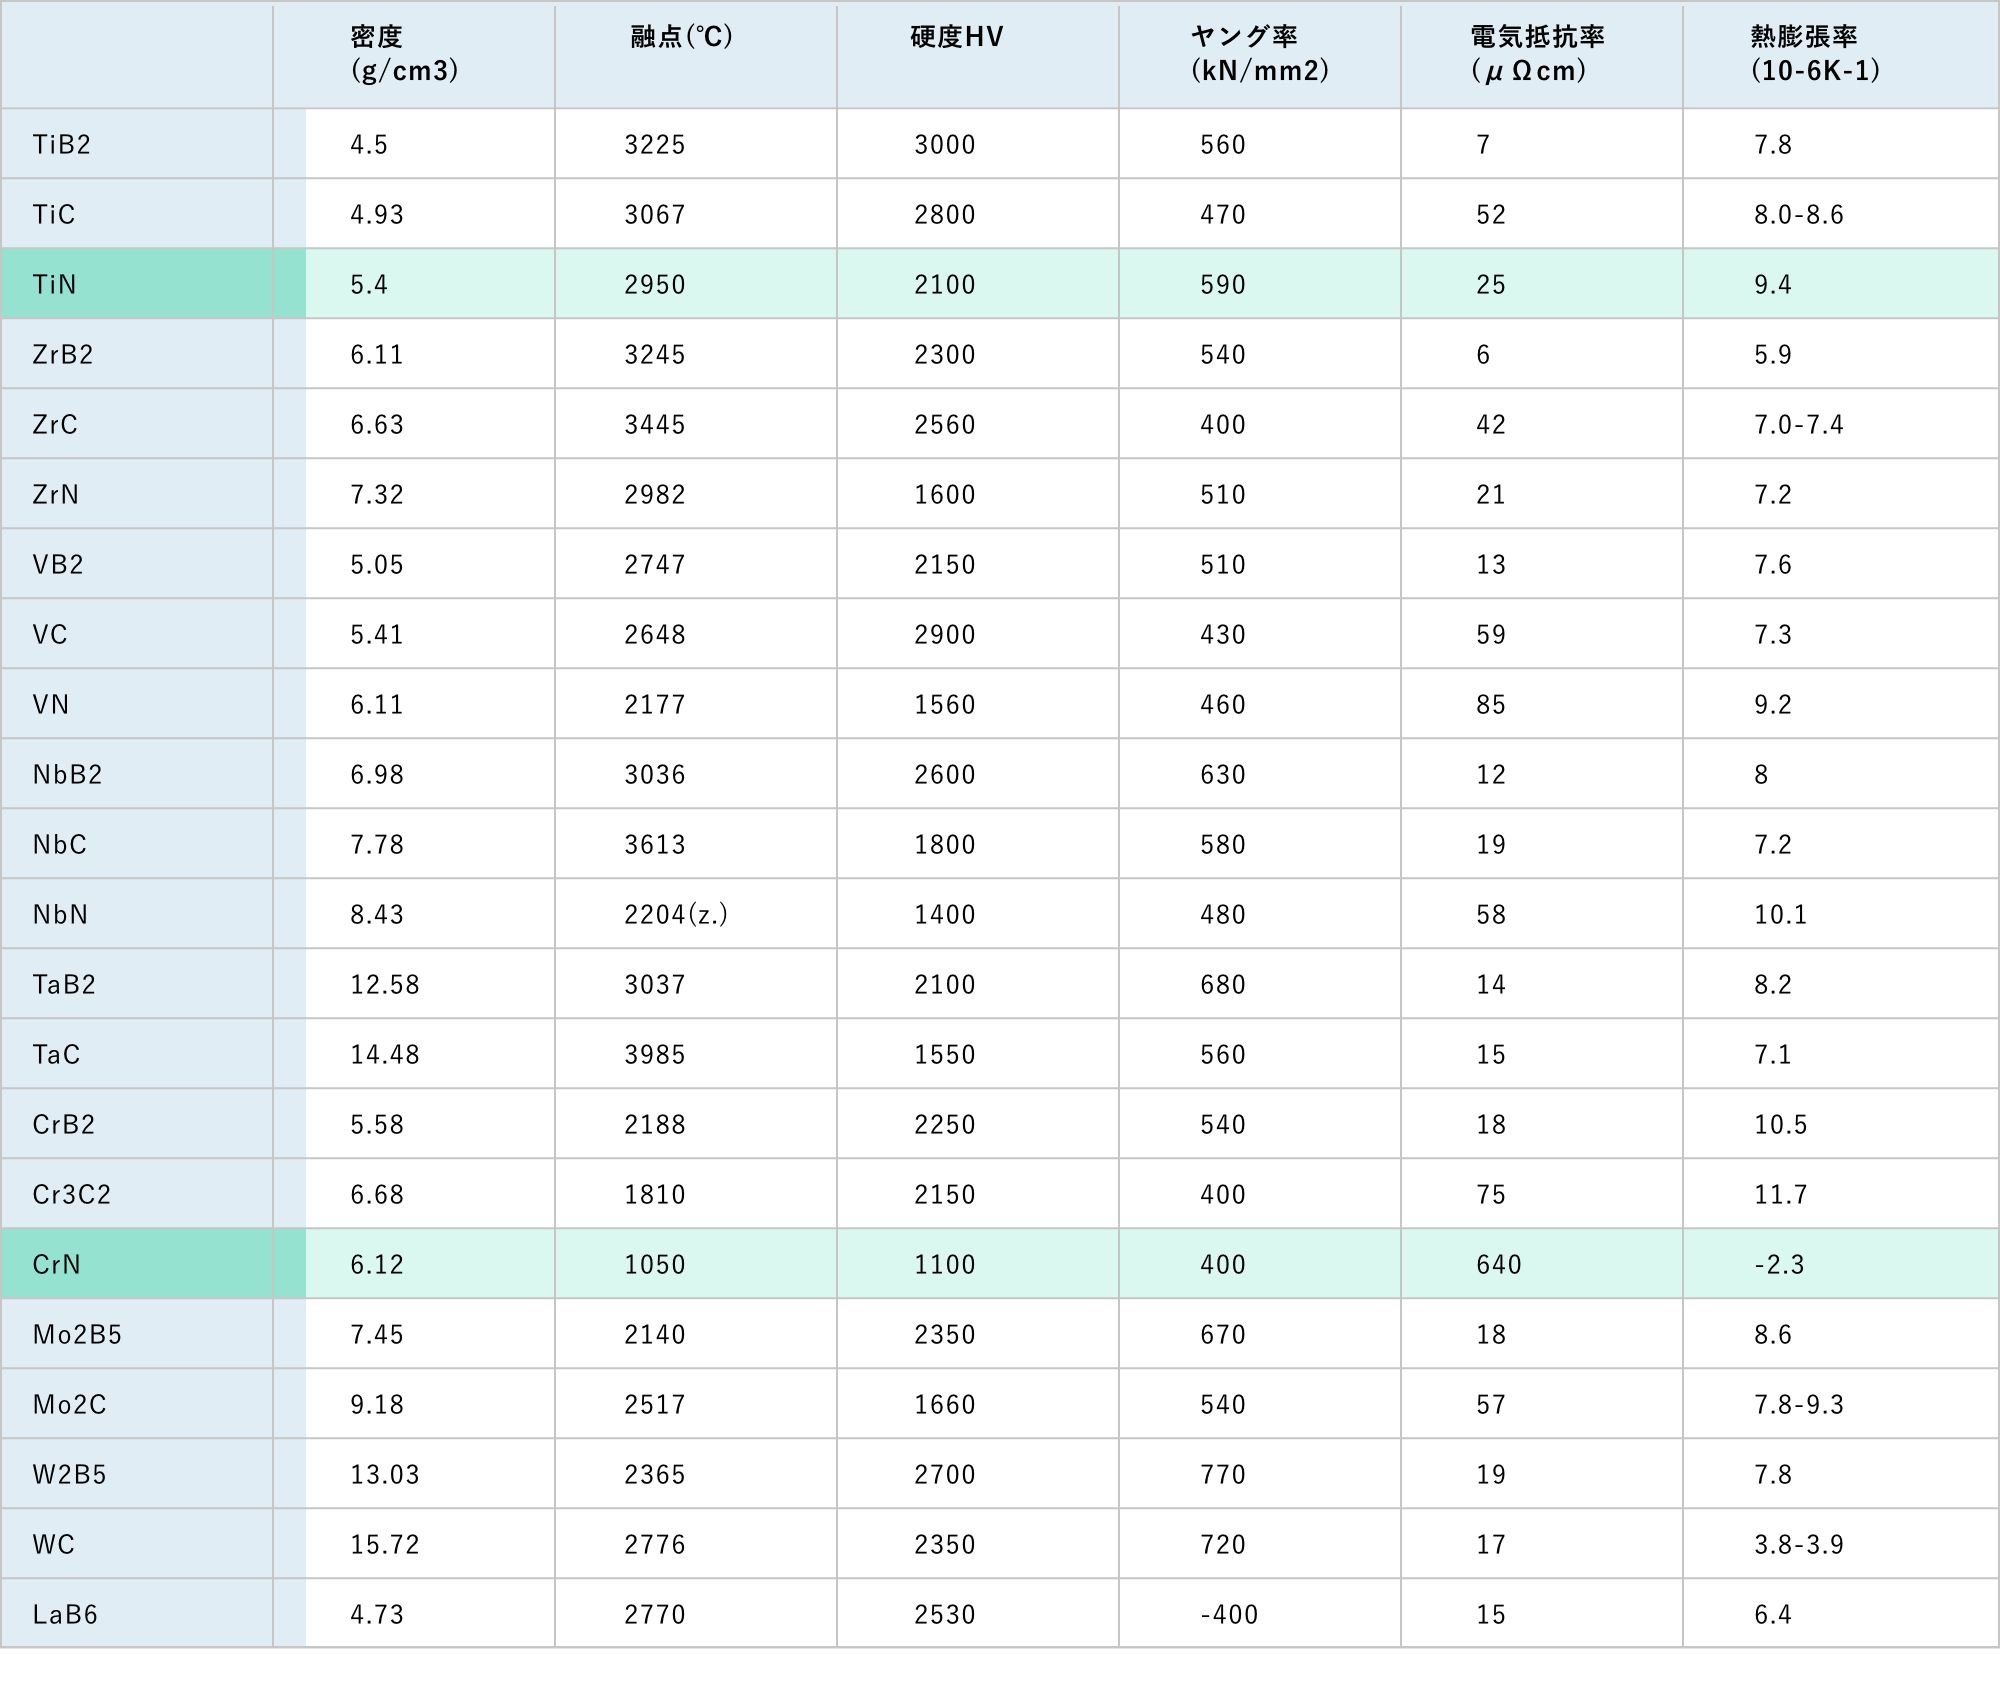Image resolution: width=2000 pixels, height=1700 pixels.
Task: Click CrN resistivity value 640
Action: [1499, 1265]
